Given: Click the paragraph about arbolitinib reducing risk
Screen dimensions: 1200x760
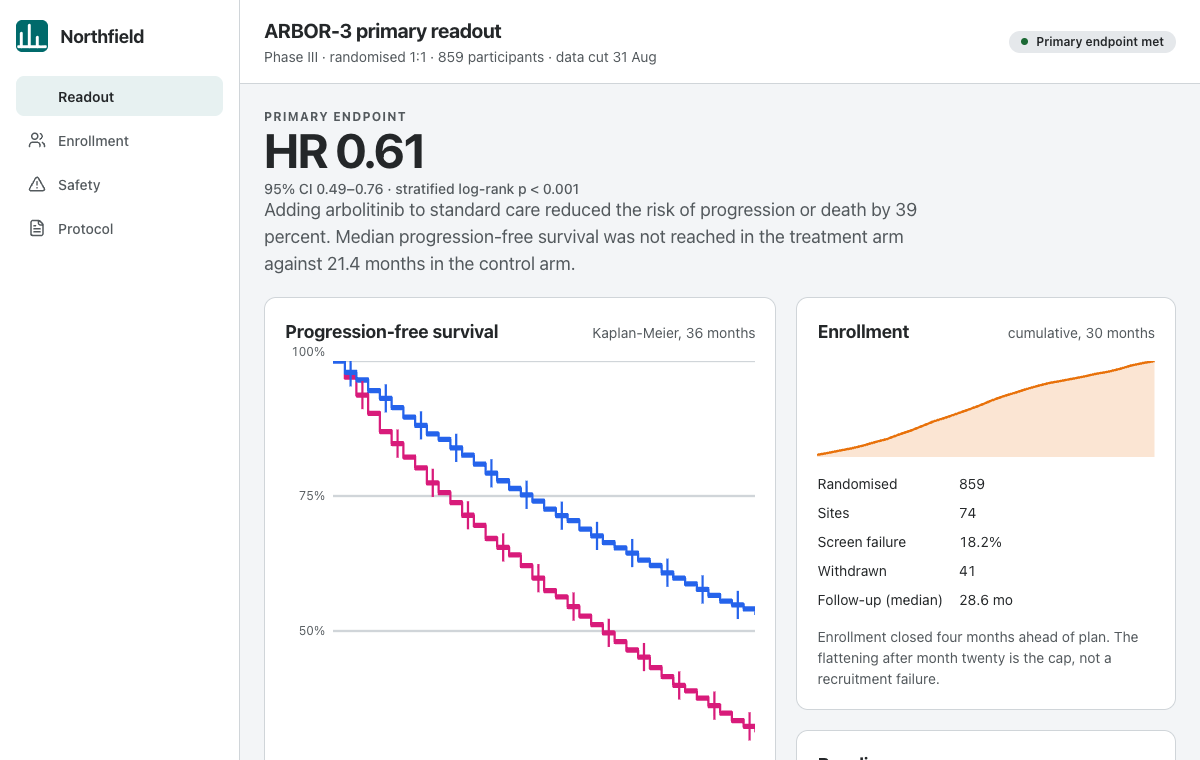Looking at the screenshot, I should 590,237.
